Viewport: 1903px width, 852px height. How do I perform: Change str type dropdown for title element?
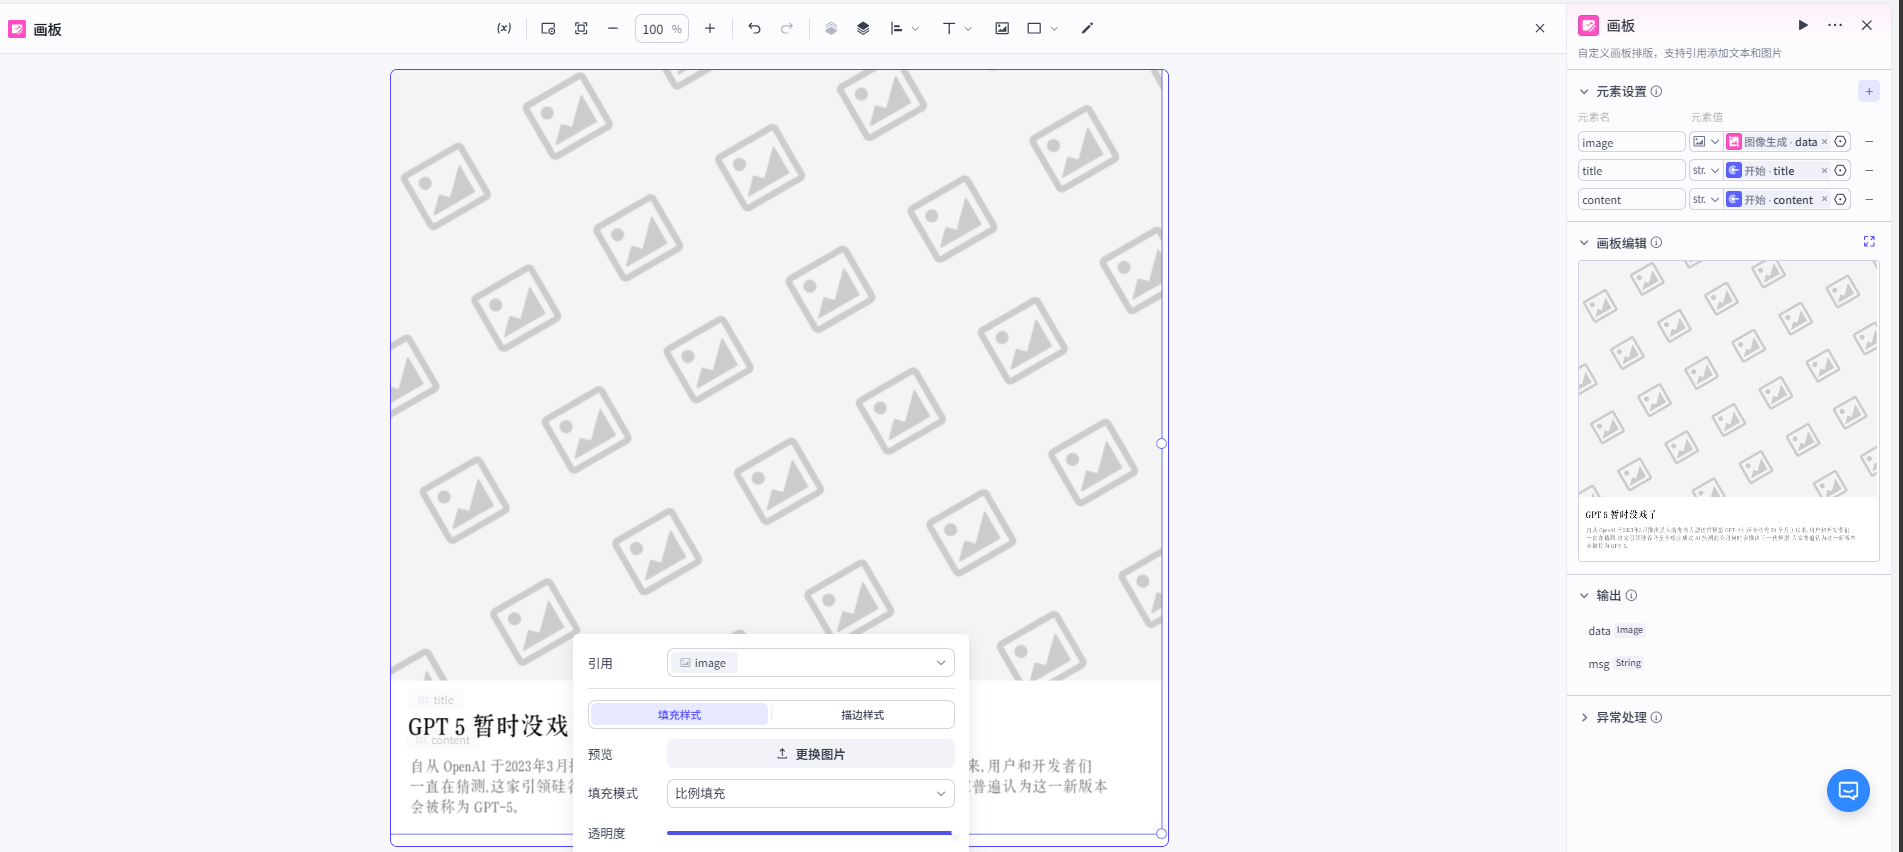pos(1706,171)
